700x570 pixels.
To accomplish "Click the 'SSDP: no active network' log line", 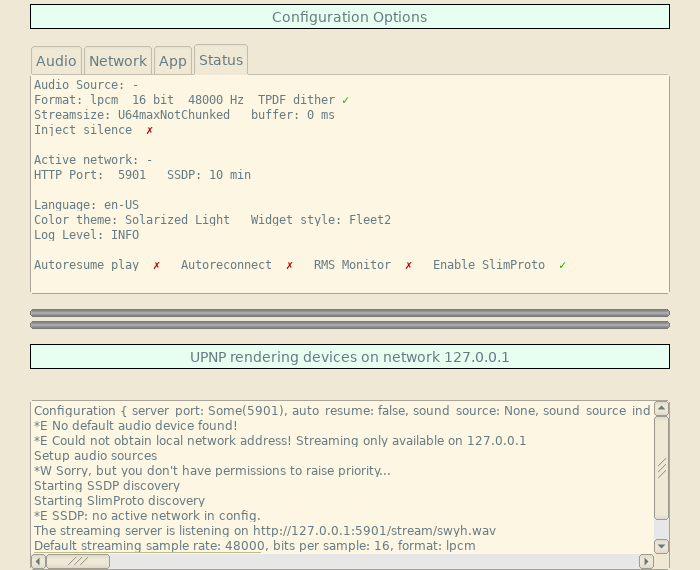I will click(147, 516).
